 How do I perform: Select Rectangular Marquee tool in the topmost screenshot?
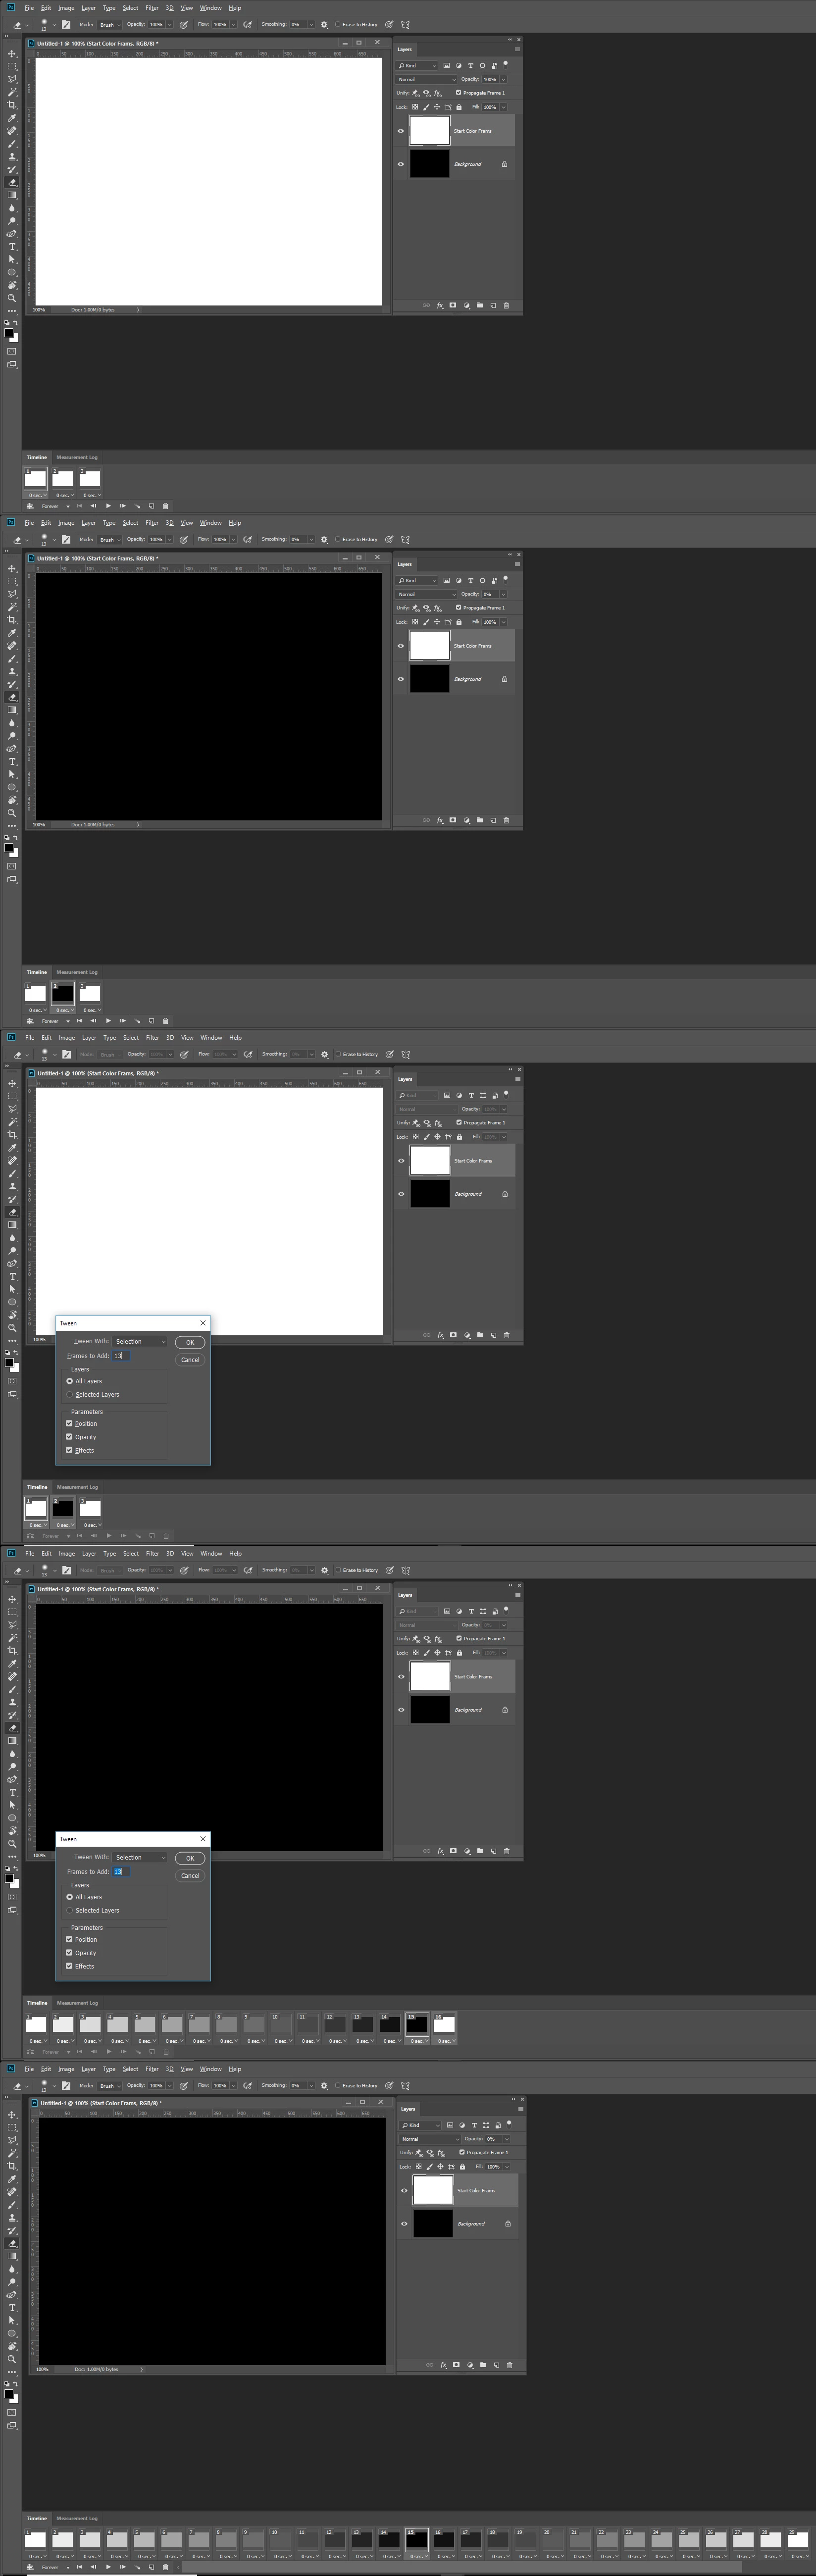click(12, 66)
